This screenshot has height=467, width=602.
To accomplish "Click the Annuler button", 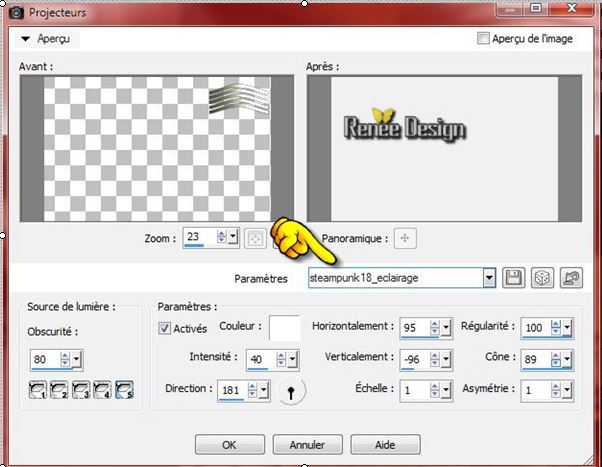I will (308, 445).
